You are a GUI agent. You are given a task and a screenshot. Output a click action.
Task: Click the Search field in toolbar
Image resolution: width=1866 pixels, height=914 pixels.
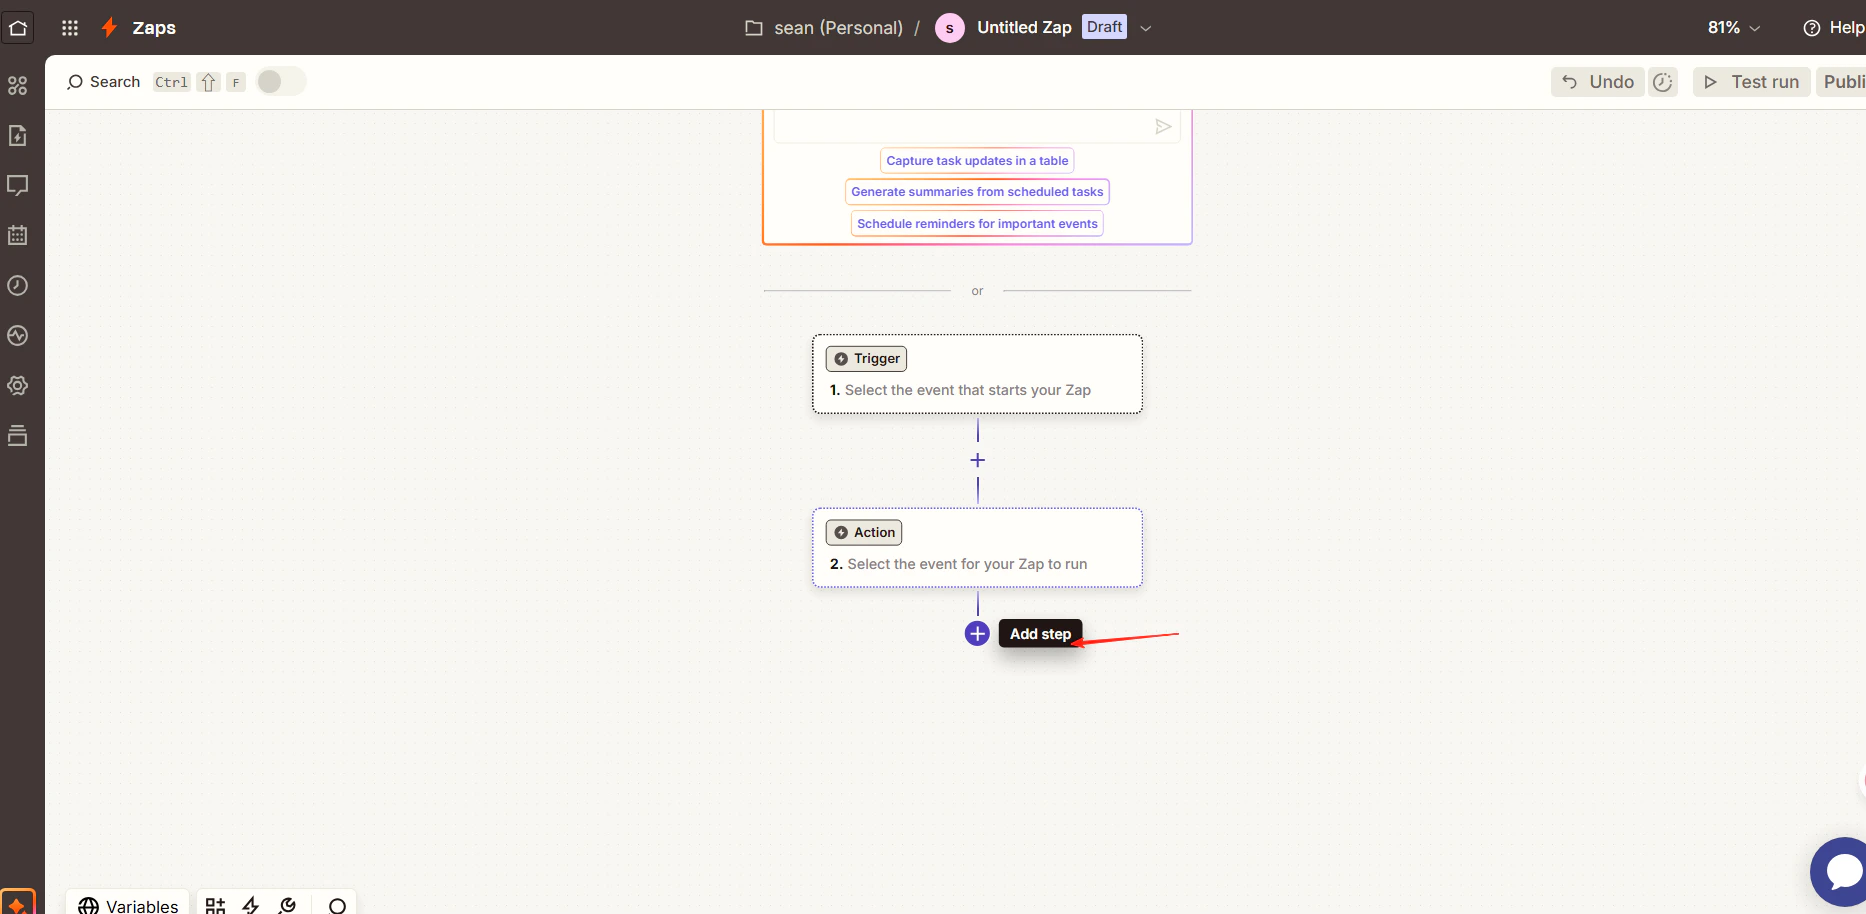pyautogui.click(x=103, y=82)
